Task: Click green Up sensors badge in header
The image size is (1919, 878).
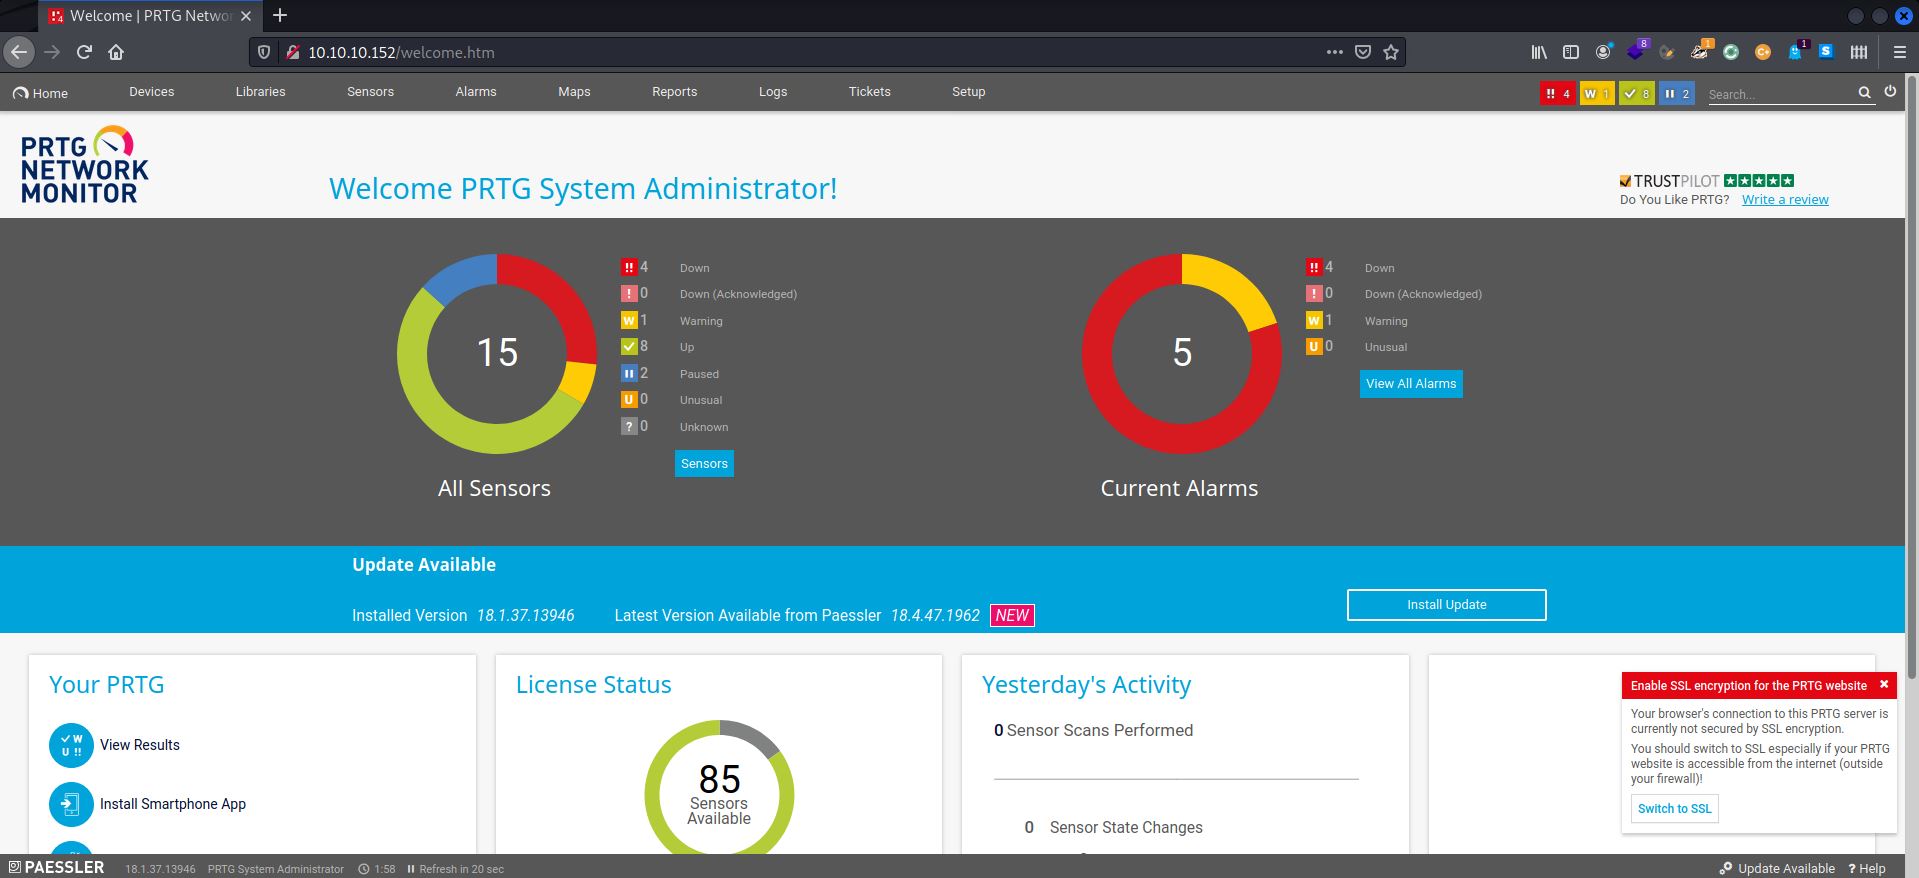Action: click(1637, 94)
